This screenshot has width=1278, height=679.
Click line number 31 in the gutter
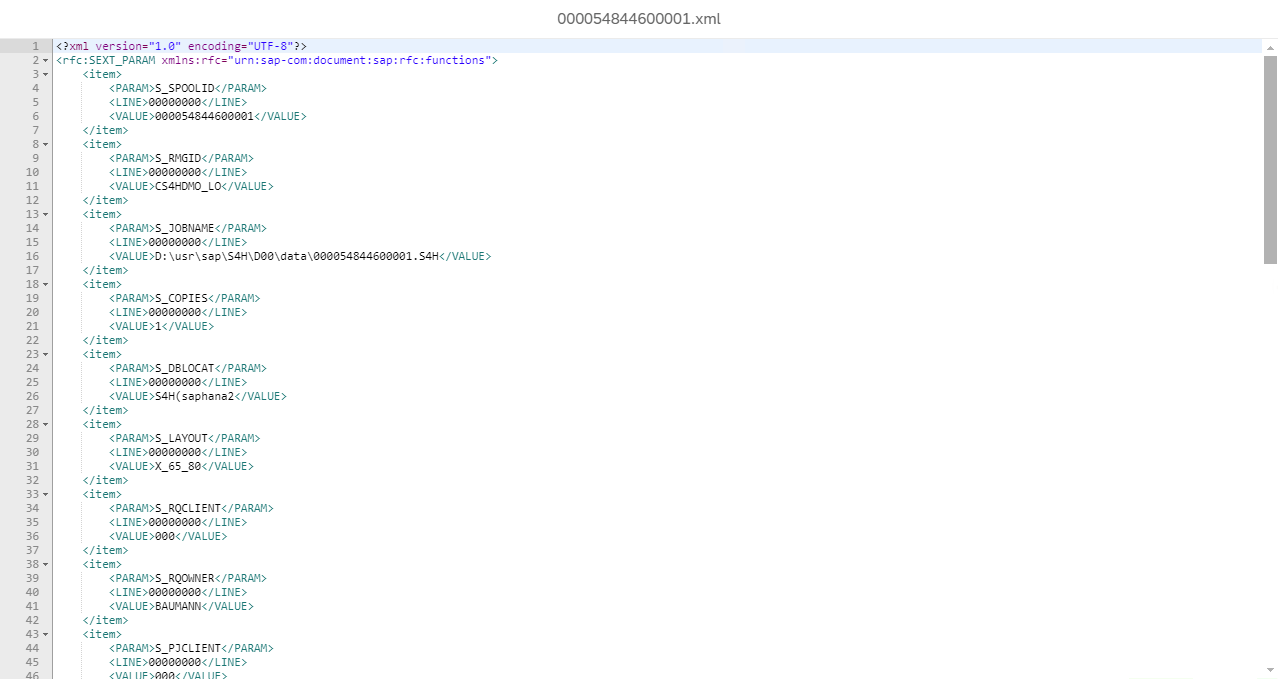(33, 466)
